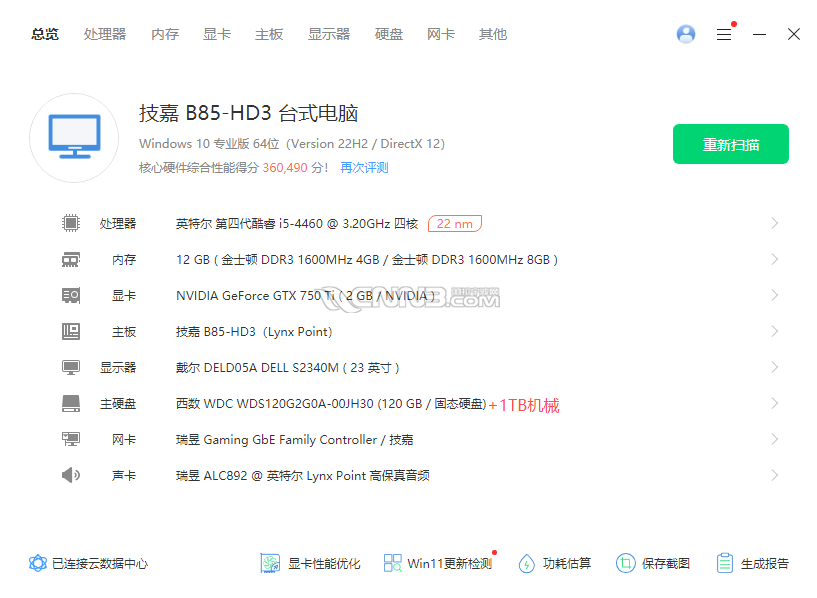Viewport: 817px width, 598px height.
Task: Click the large blue desktop computer icon
Action: (x=74, y=137)
